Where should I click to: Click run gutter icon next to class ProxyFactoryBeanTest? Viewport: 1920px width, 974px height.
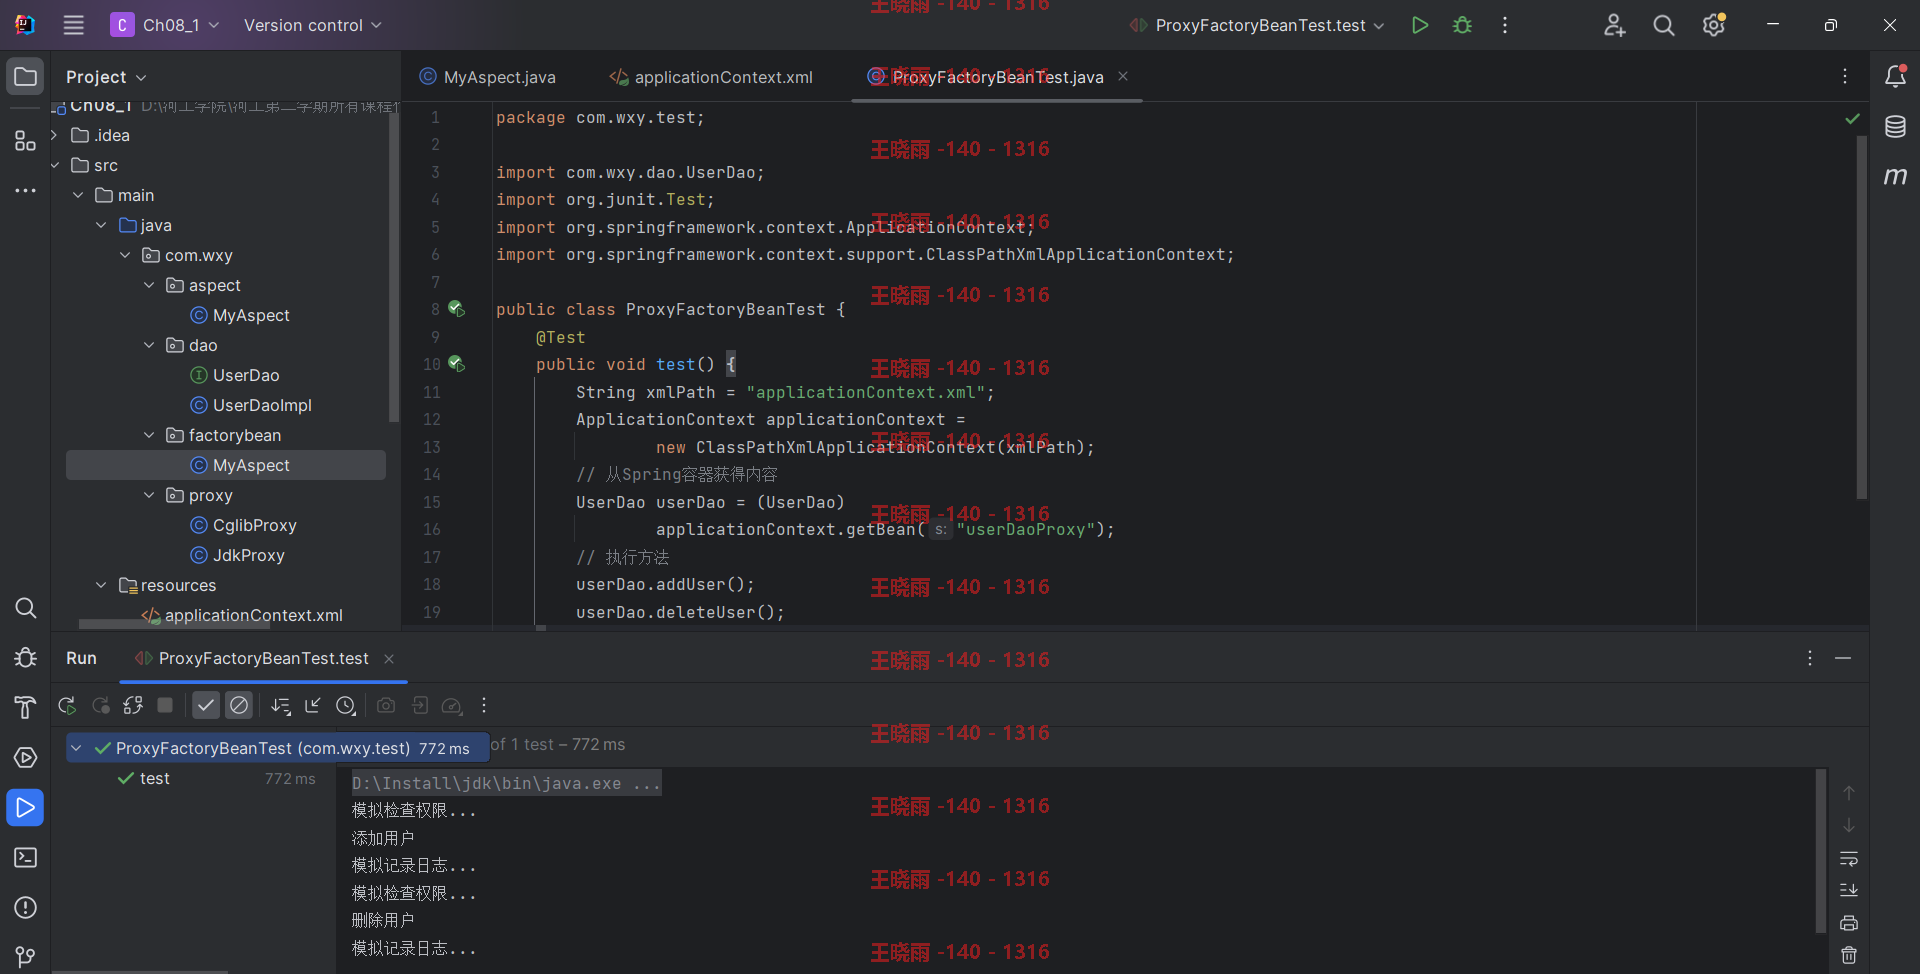456,309
